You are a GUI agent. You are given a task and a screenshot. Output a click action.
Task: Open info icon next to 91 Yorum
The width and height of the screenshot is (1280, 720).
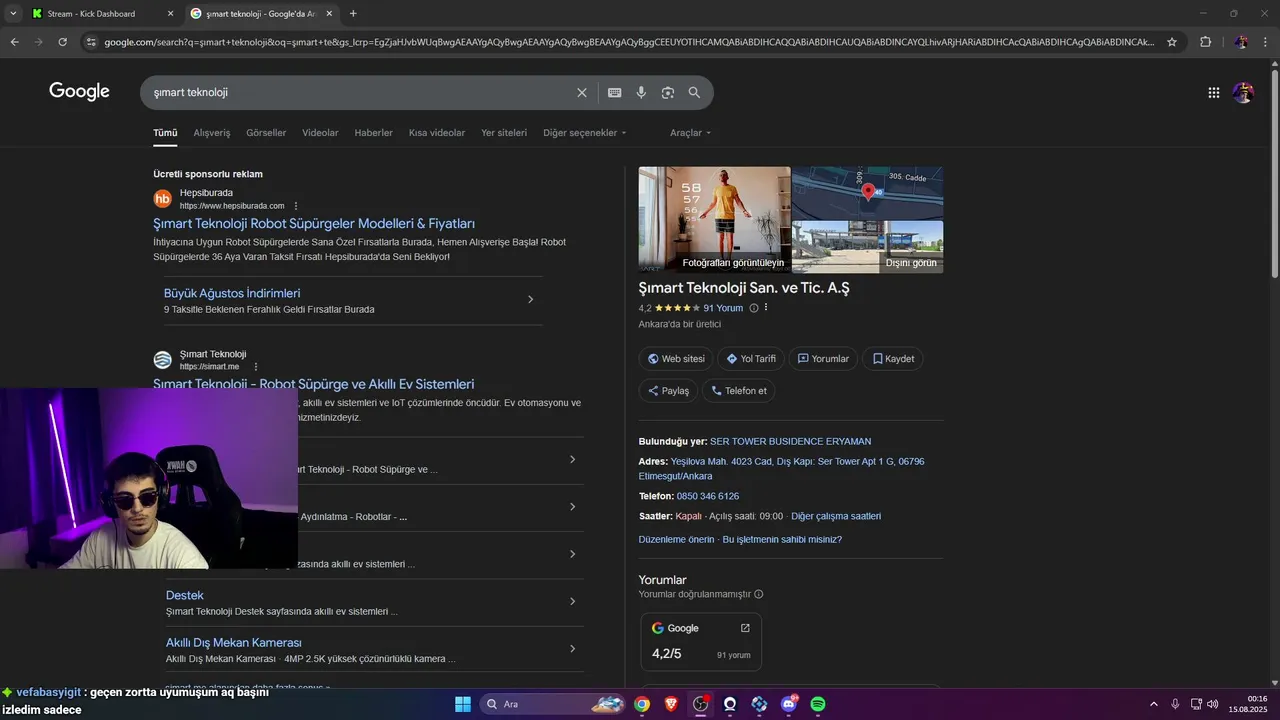[x=754, y=308]
